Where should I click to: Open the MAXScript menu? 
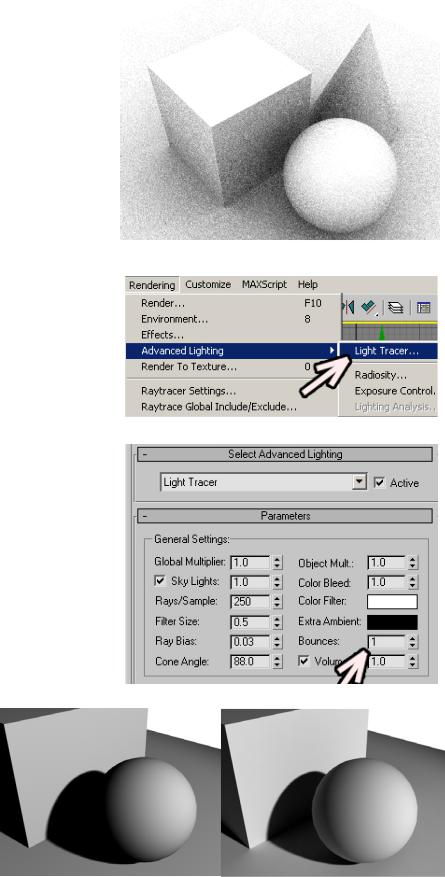click(x=264, y=284)
